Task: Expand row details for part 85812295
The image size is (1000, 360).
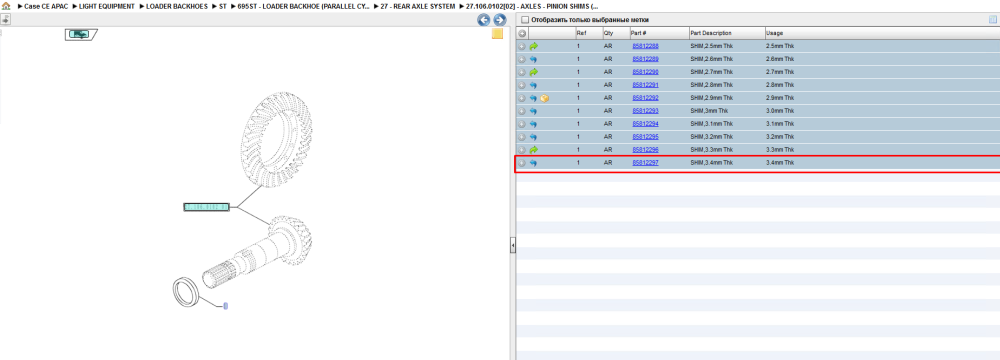Action: click(522, 137)
